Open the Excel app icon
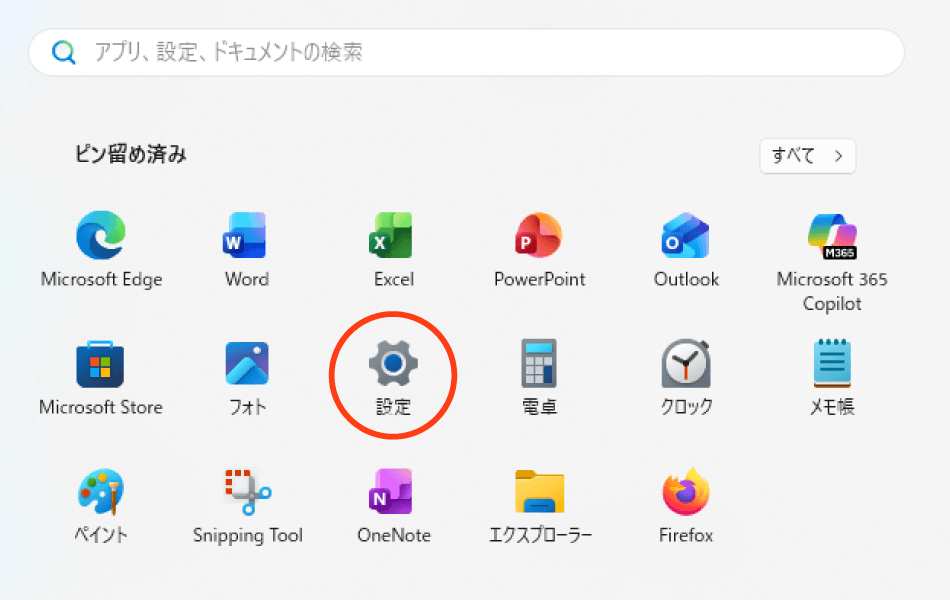The width and height of the screenshot is (950, 600). point(391,235)
